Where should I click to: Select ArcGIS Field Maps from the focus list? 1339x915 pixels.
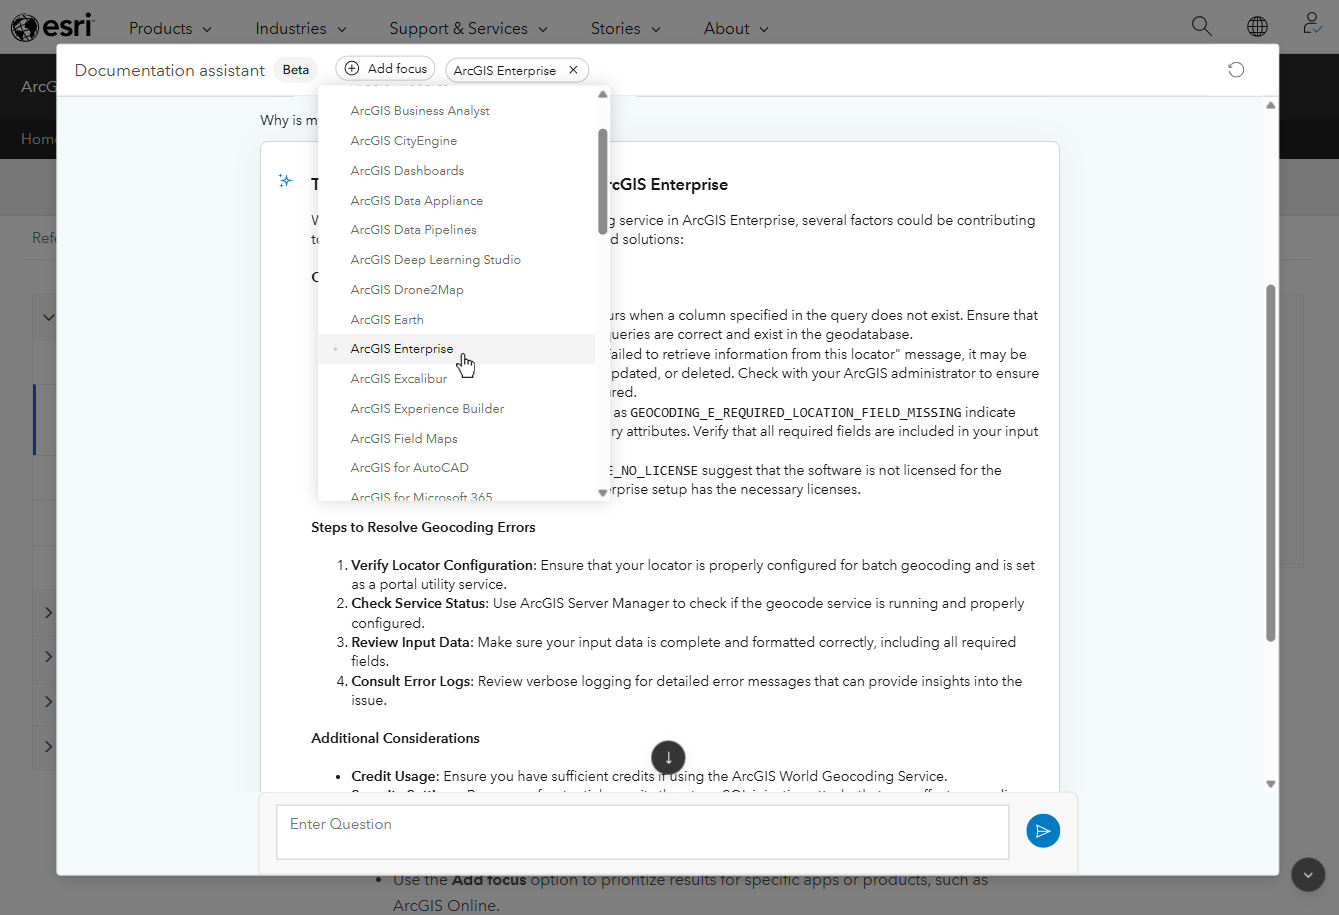pyautogui.click(x=404, y=438)
